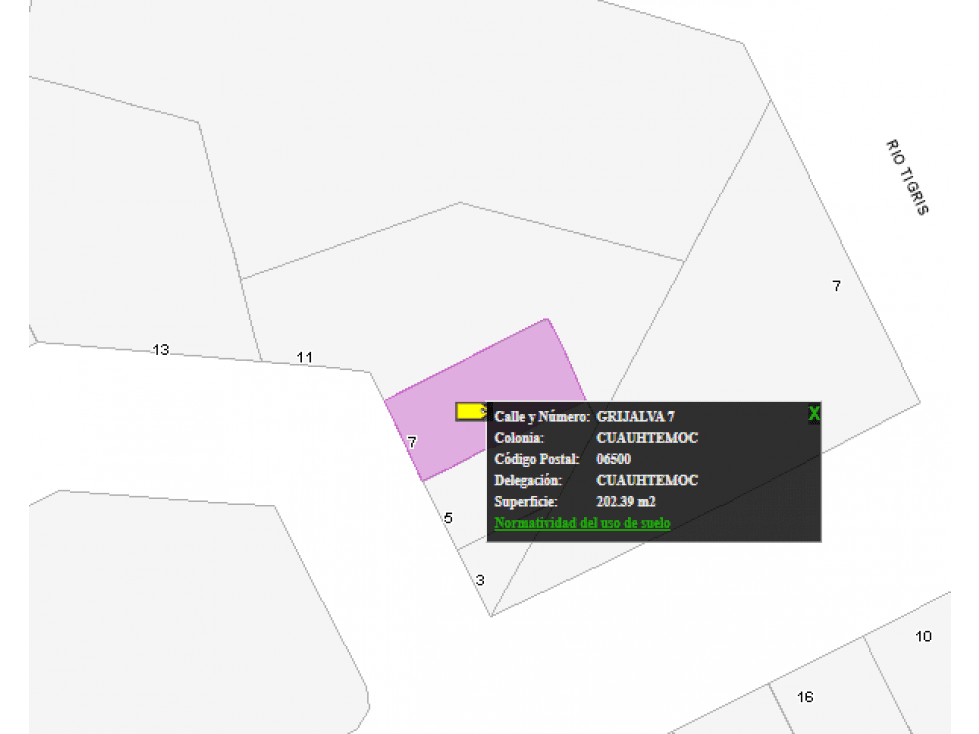
Task: Click the Superficie 202.39 m2 value
Action: click(626, 501)
